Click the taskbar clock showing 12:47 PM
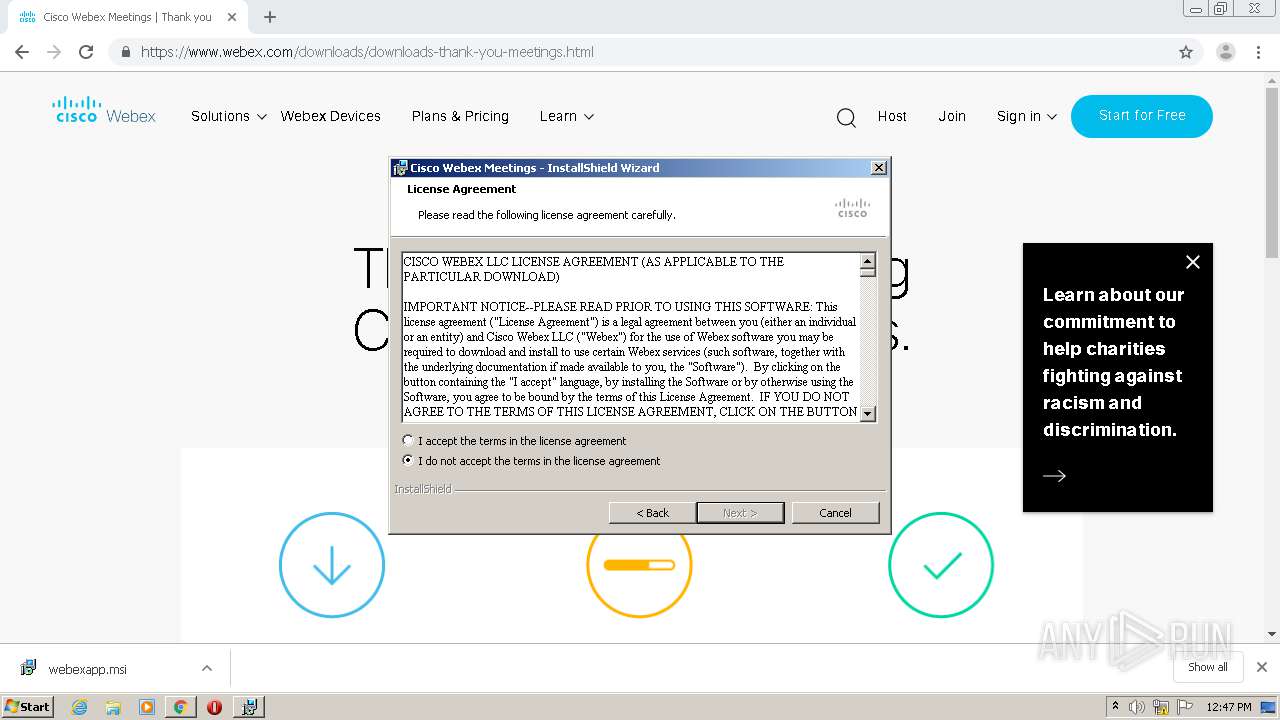 (1229, 707)
